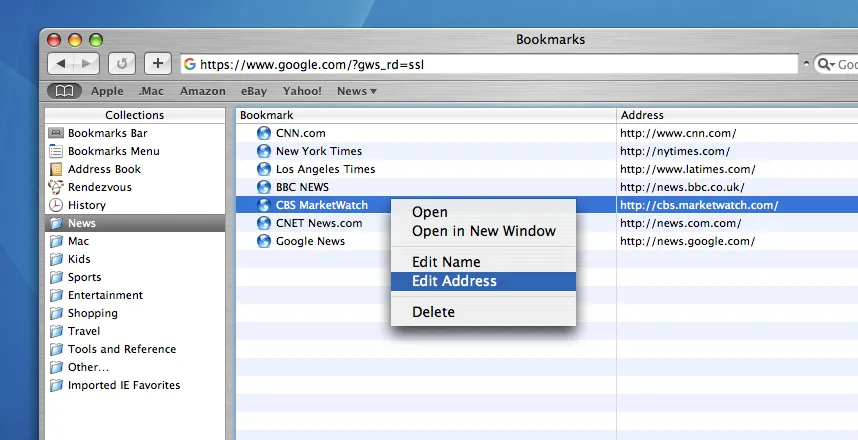Click the globe icon beside BBC NEWS
The height and width of the screenshot is (440, 858).
[264, 187]
